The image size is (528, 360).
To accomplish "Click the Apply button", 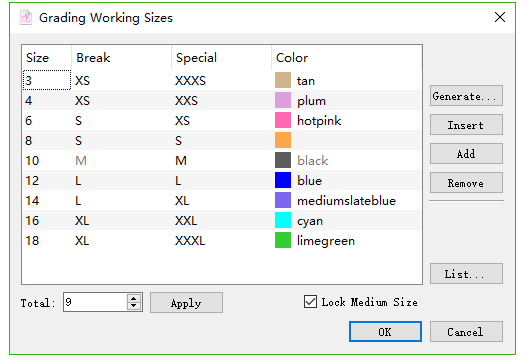I will click(186, 303).
